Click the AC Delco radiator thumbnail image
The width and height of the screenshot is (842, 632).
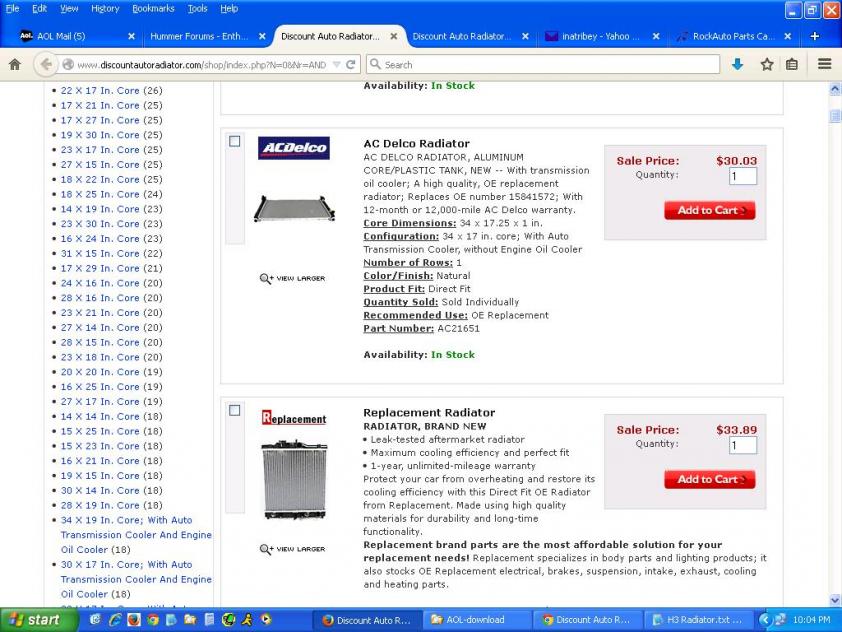pyautogui.click(x=293, y=208)
